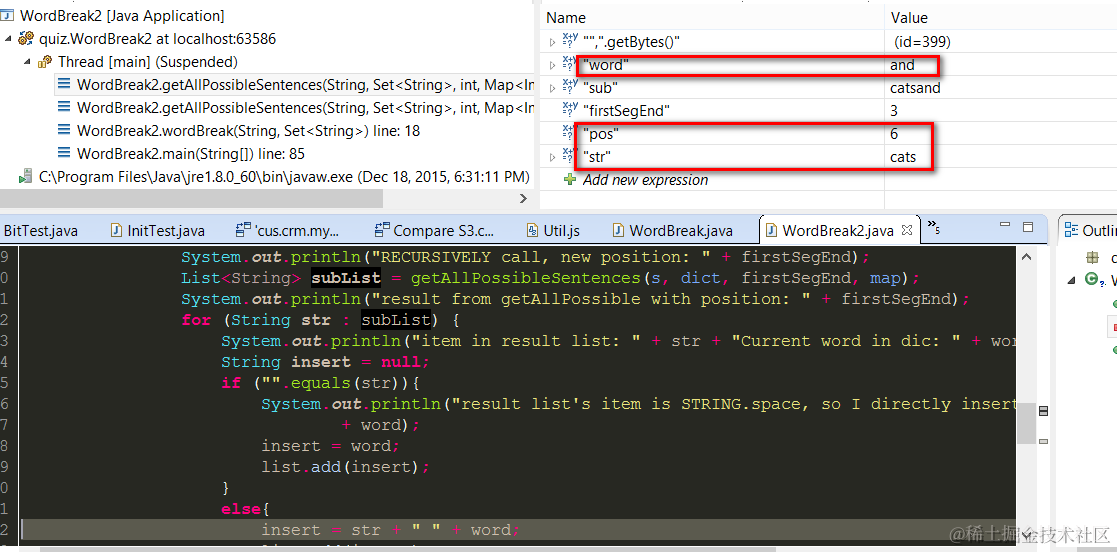Minimize the editor area
Image resolution: width=1117 pixels, height=552 pixels.
click(x=1005, y=226)
